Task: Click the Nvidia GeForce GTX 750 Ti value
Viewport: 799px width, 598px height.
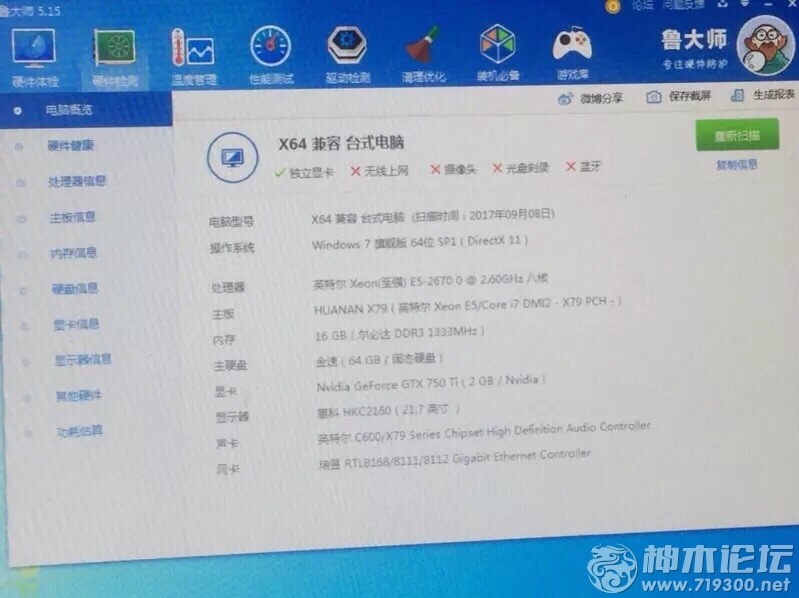Action: tap(431, 383)
